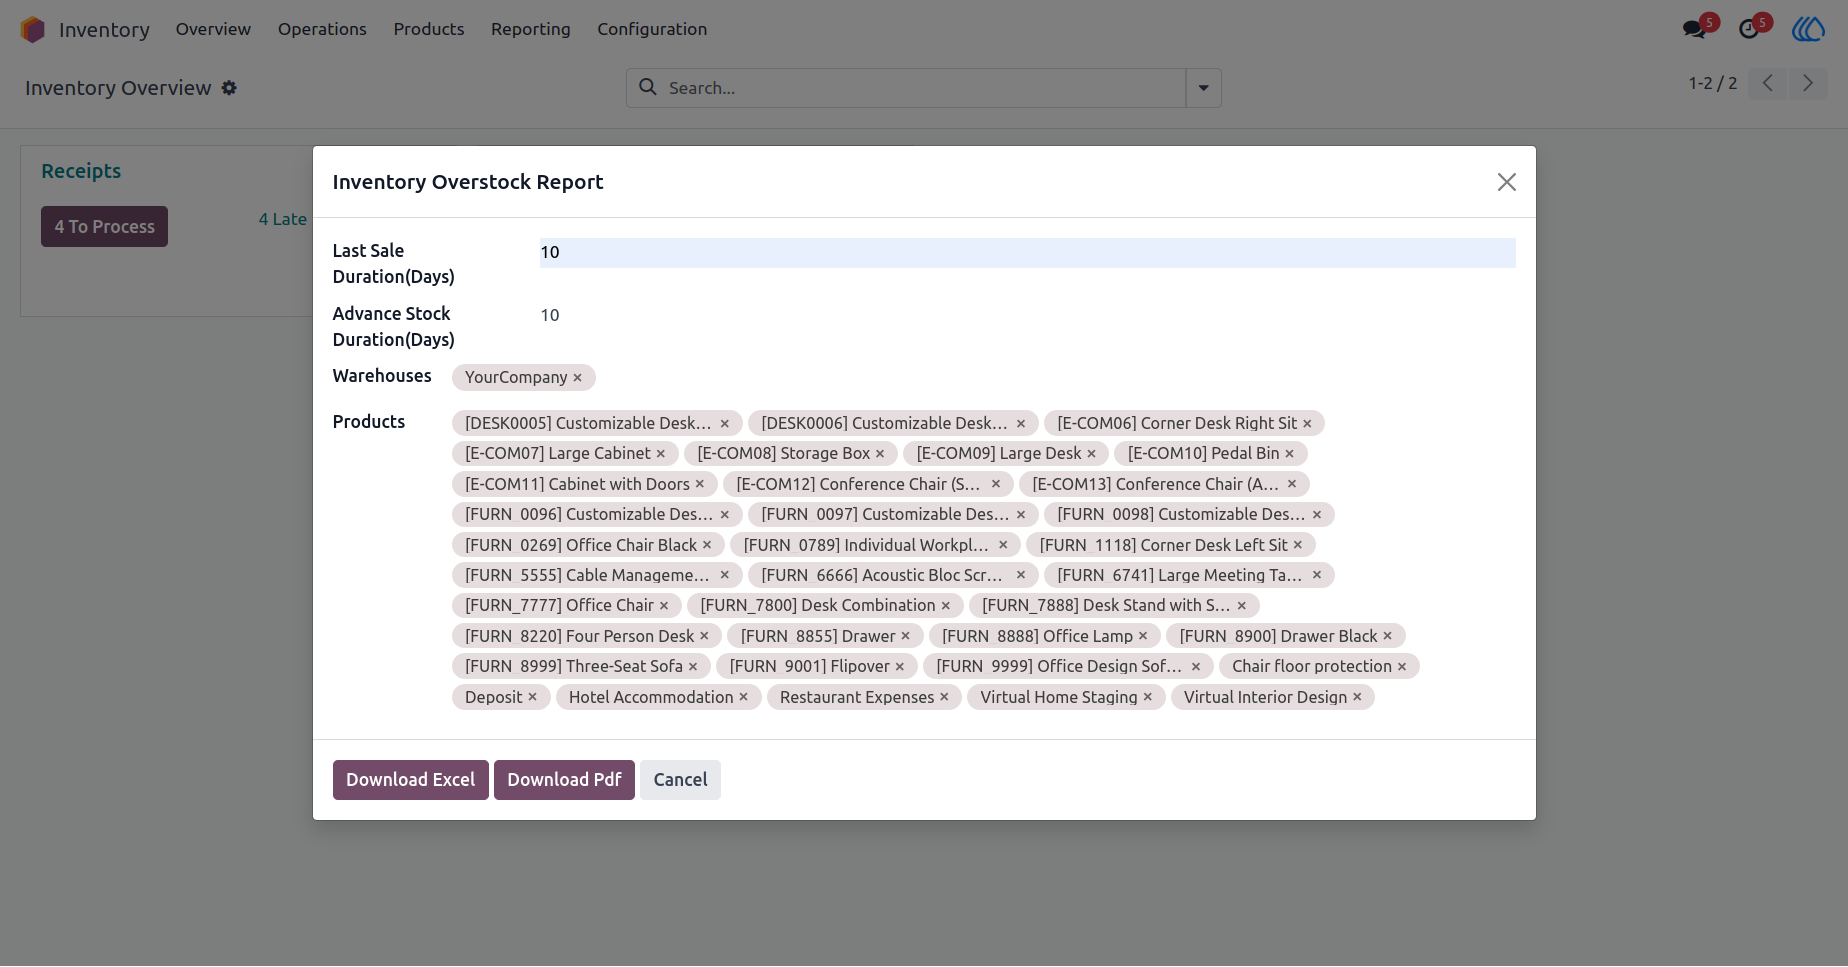Click the Virtual Home Staging tag

1066,698
